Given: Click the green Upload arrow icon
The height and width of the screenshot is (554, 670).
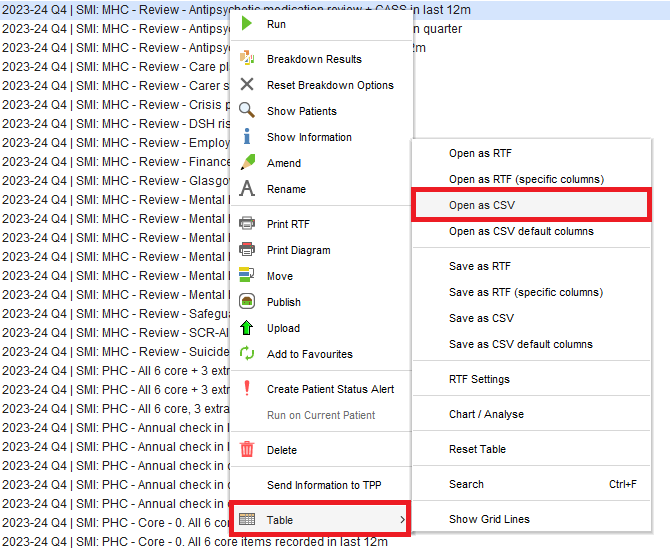Looking at the screenshot, I should click(x=247, y=328).
